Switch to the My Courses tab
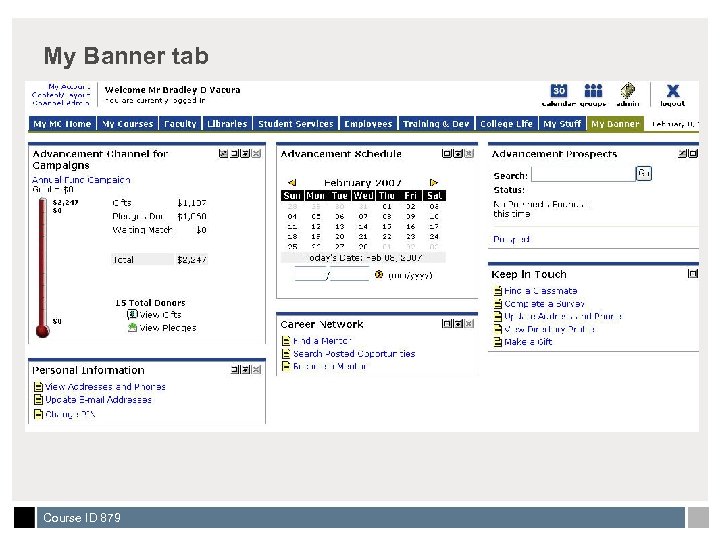Screen dimensions: 720x540 [x=128, y=124]
